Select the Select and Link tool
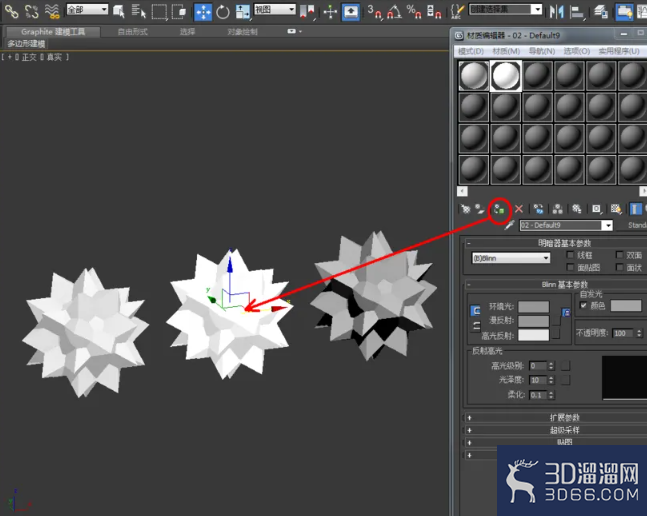This screenshot has width=647, height=516. coord(12,11)
